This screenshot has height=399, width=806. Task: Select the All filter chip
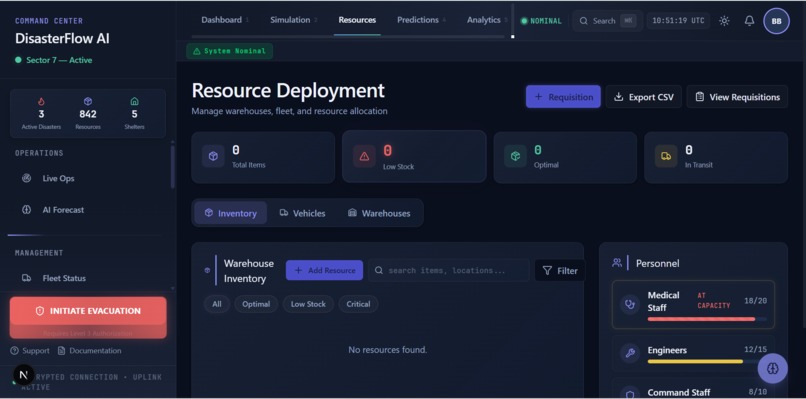[x=217, y=304]
